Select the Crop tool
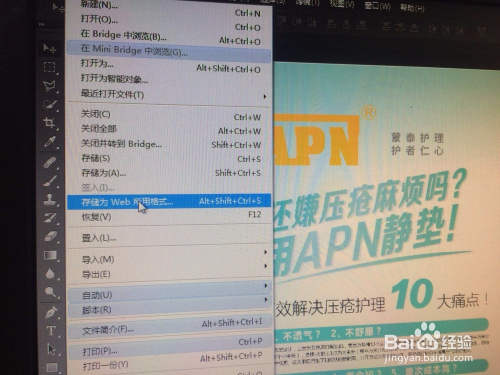The width and height of the screenshot is (500, 375). tap(50, 123)
